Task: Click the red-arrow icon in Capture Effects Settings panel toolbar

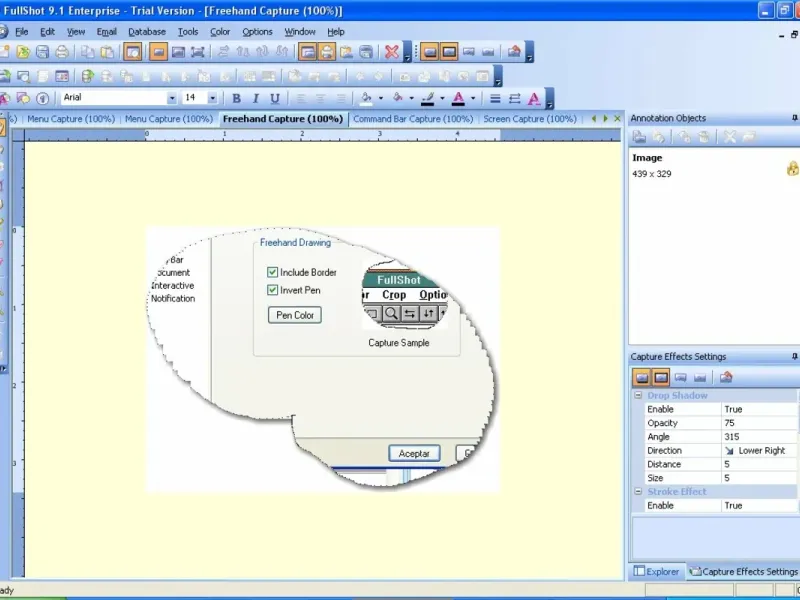Action: pos(726,378)
